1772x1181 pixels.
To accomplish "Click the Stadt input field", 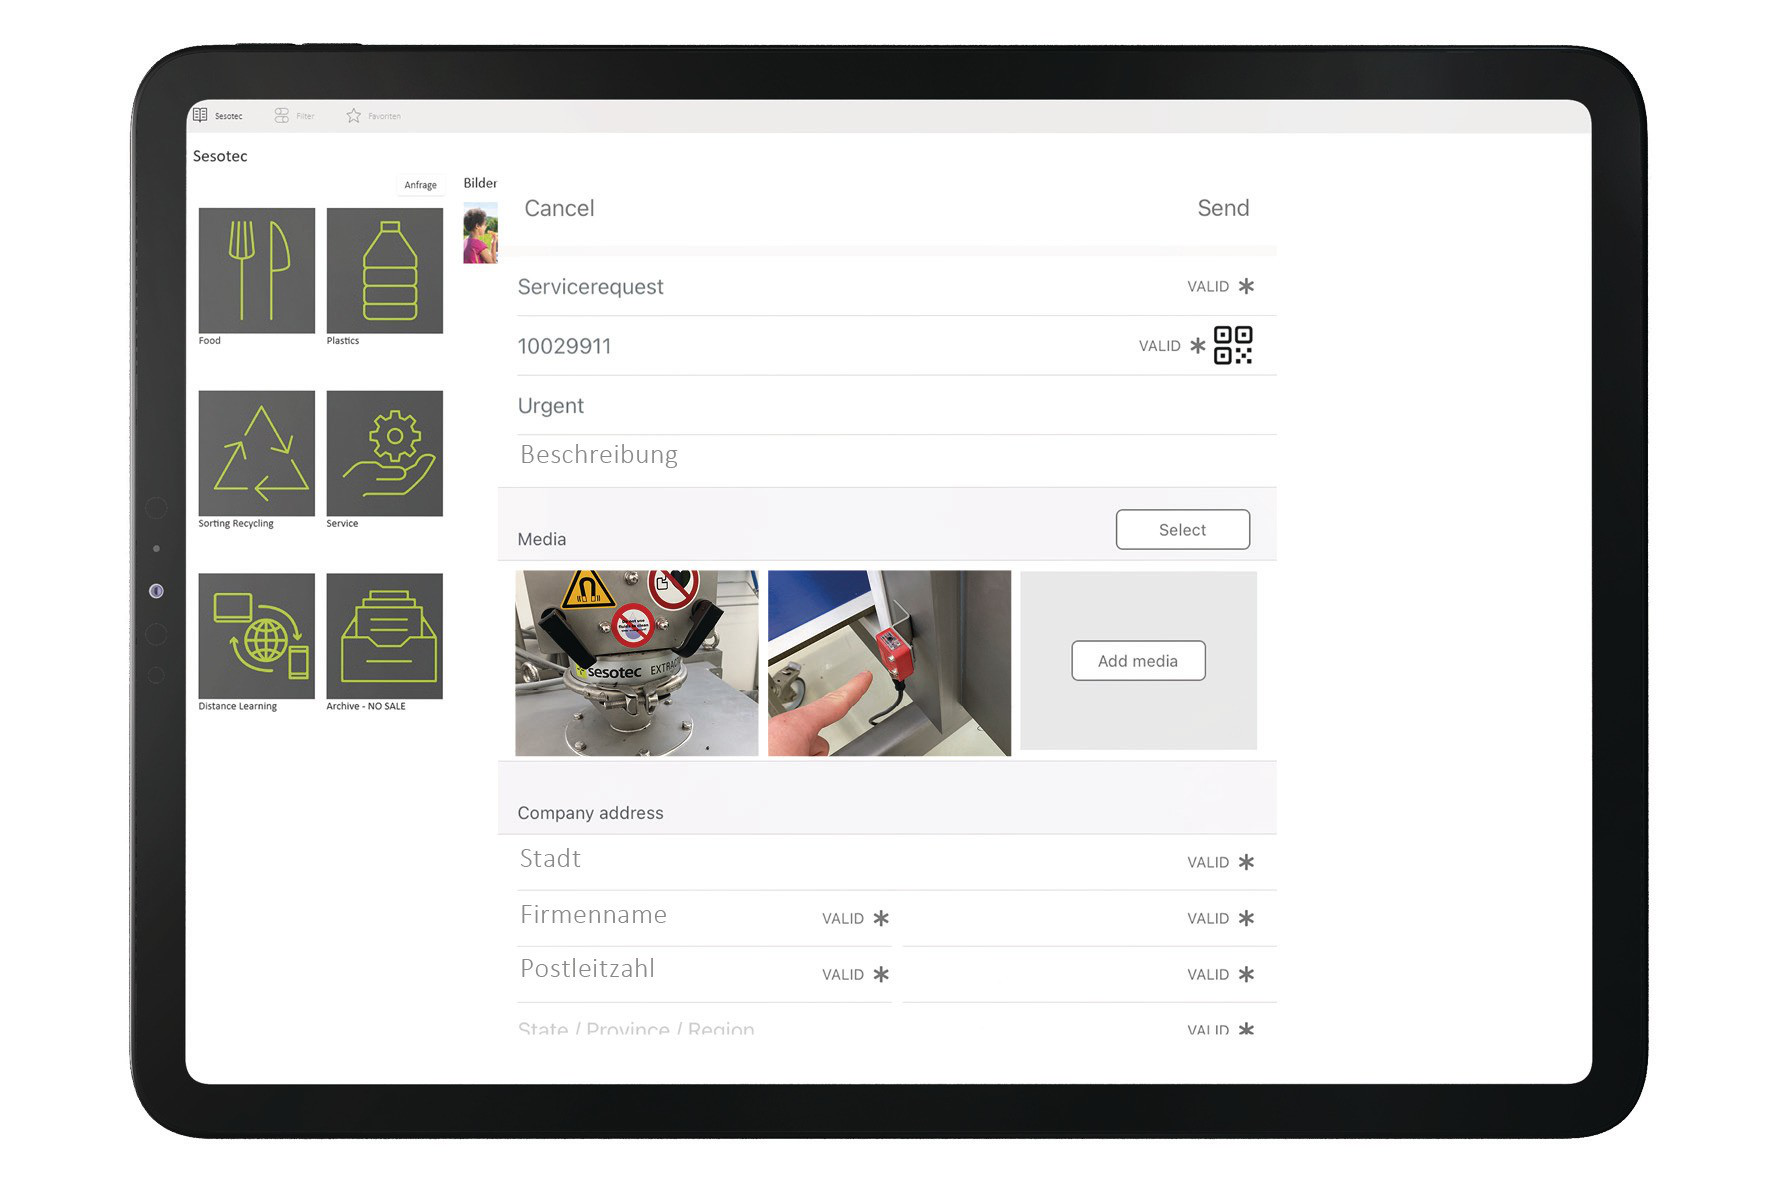I will point(897,861).
